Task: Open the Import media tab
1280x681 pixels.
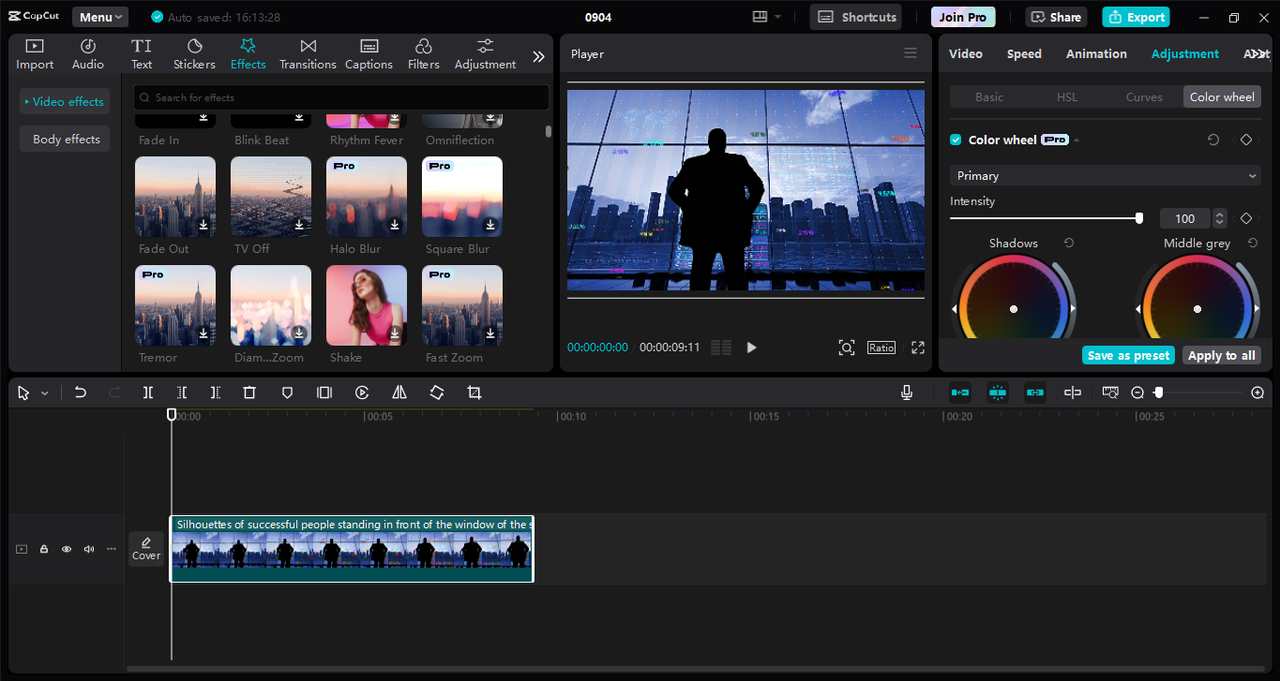Action: pyautogui.click(x=35, y=54)
